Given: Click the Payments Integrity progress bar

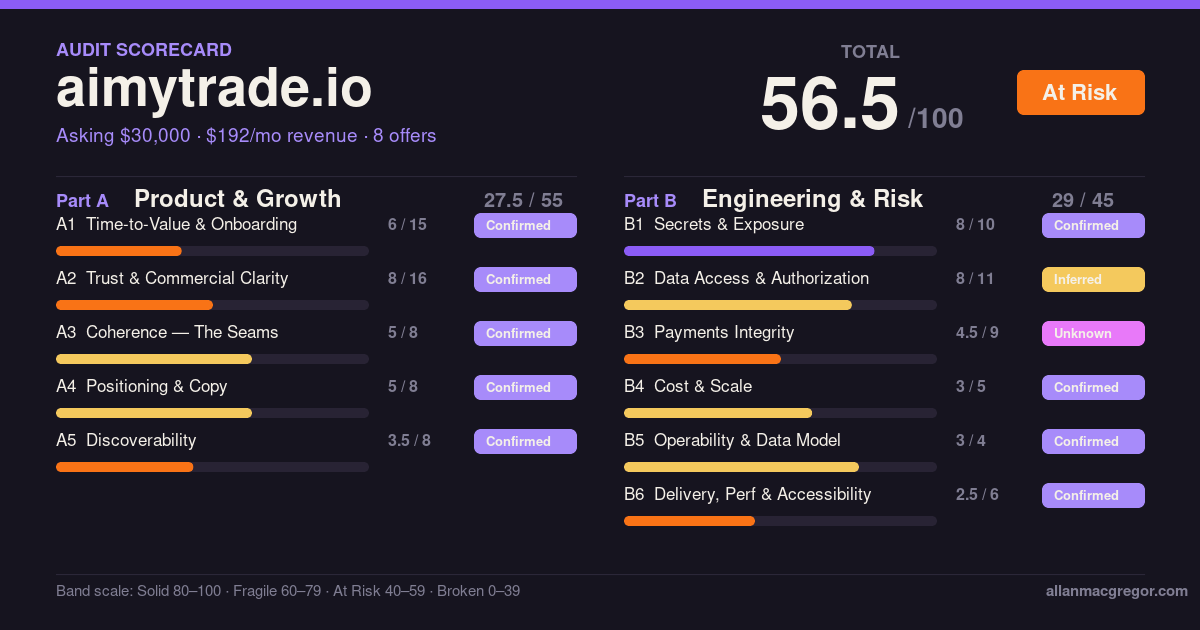Looking at the screenshot, I should click(780, 359).
